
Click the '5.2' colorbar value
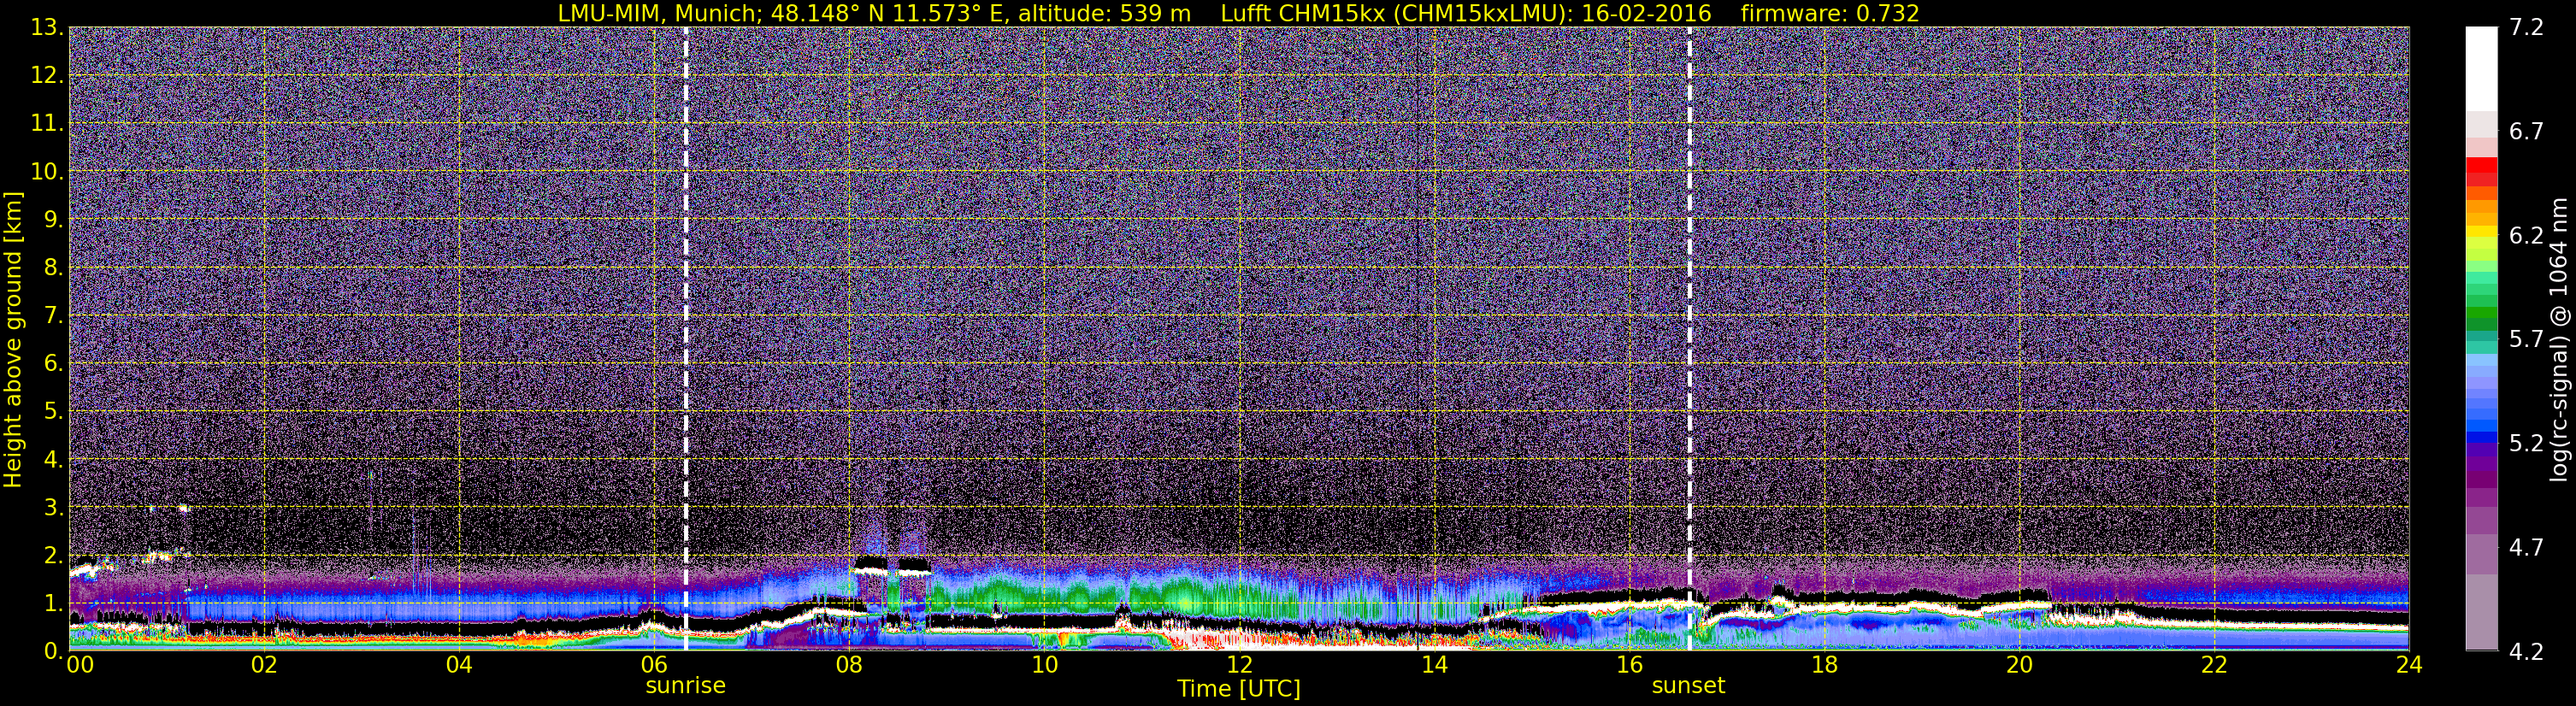coord(2526,444)
